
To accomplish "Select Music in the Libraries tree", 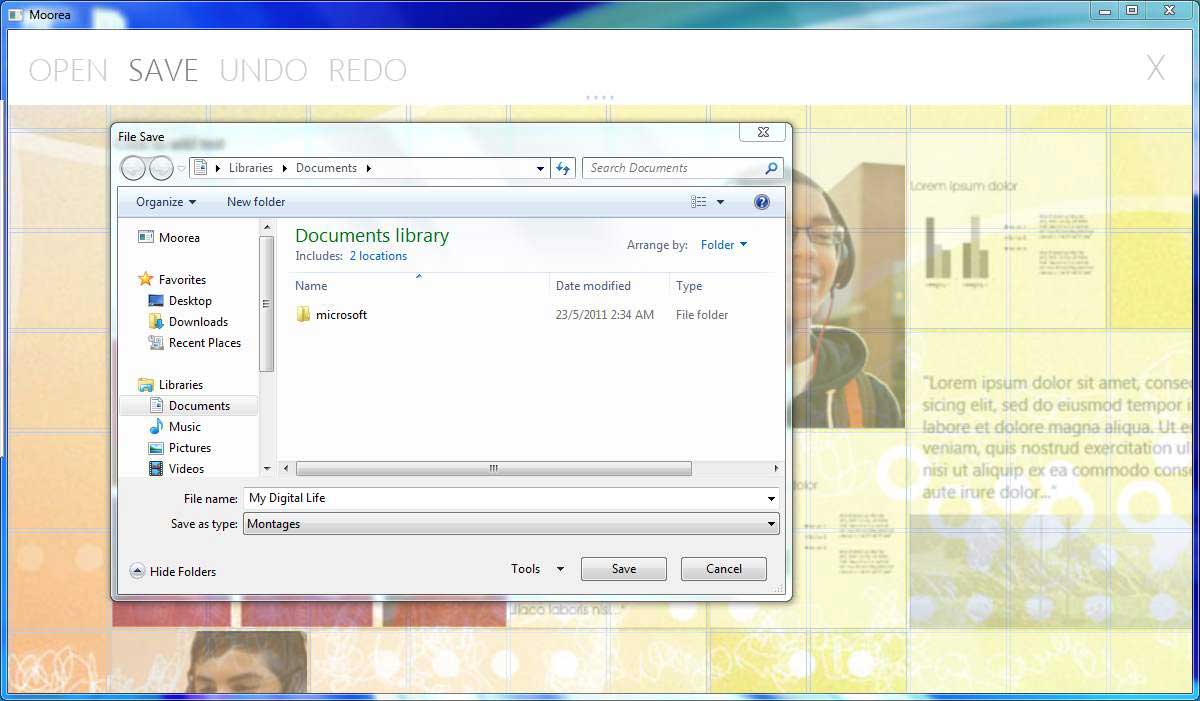I will 185,427.
